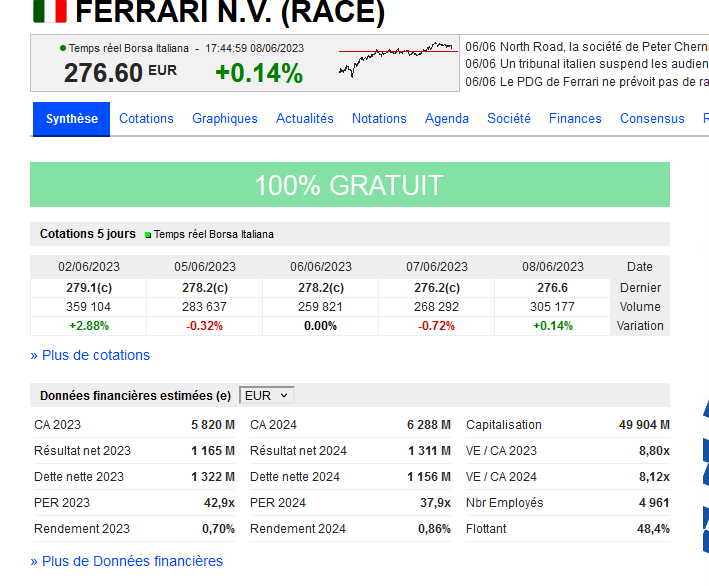
Task: Click the 02/06/2023 date cell
Action: click(89, 267)
